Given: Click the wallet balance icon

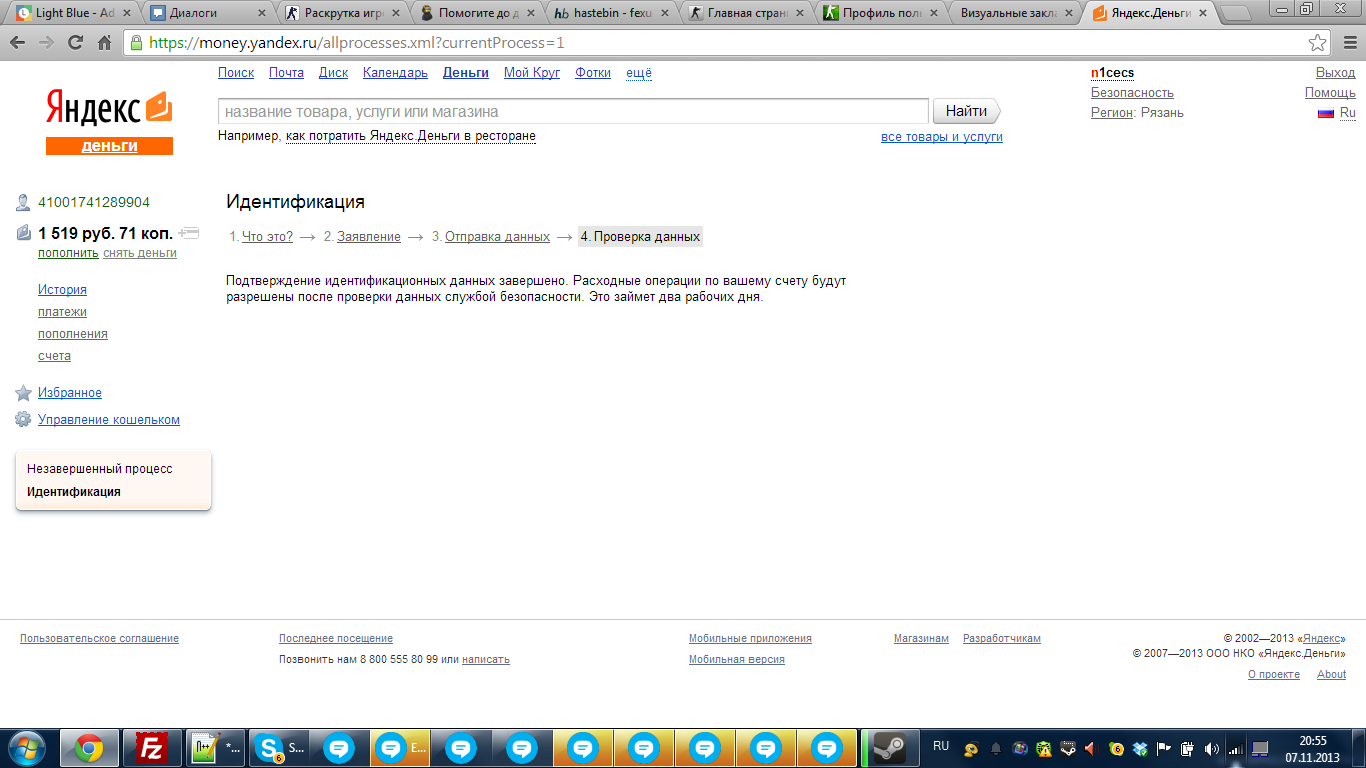Looking at the screenshot, I should click(x=23, y=234).
